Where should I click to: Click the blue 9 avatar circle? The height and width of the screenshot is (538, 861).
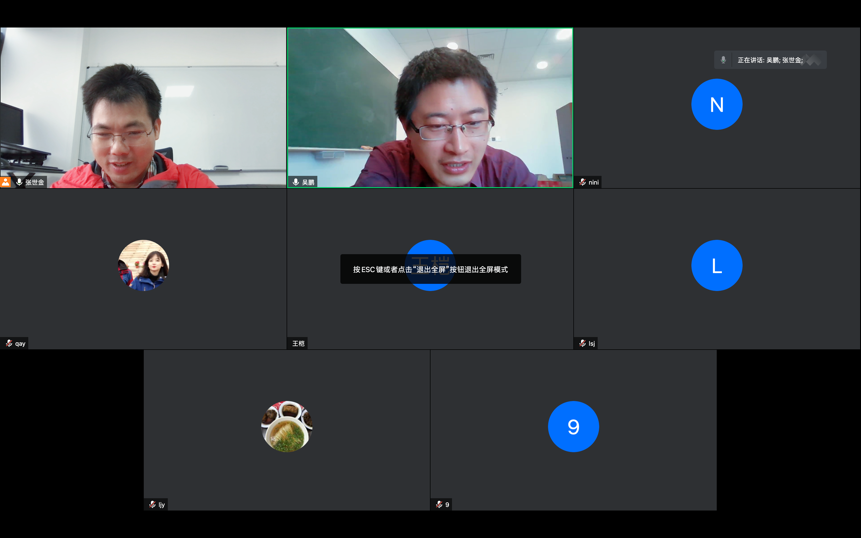pyautogui.click(x=573, y=427)
